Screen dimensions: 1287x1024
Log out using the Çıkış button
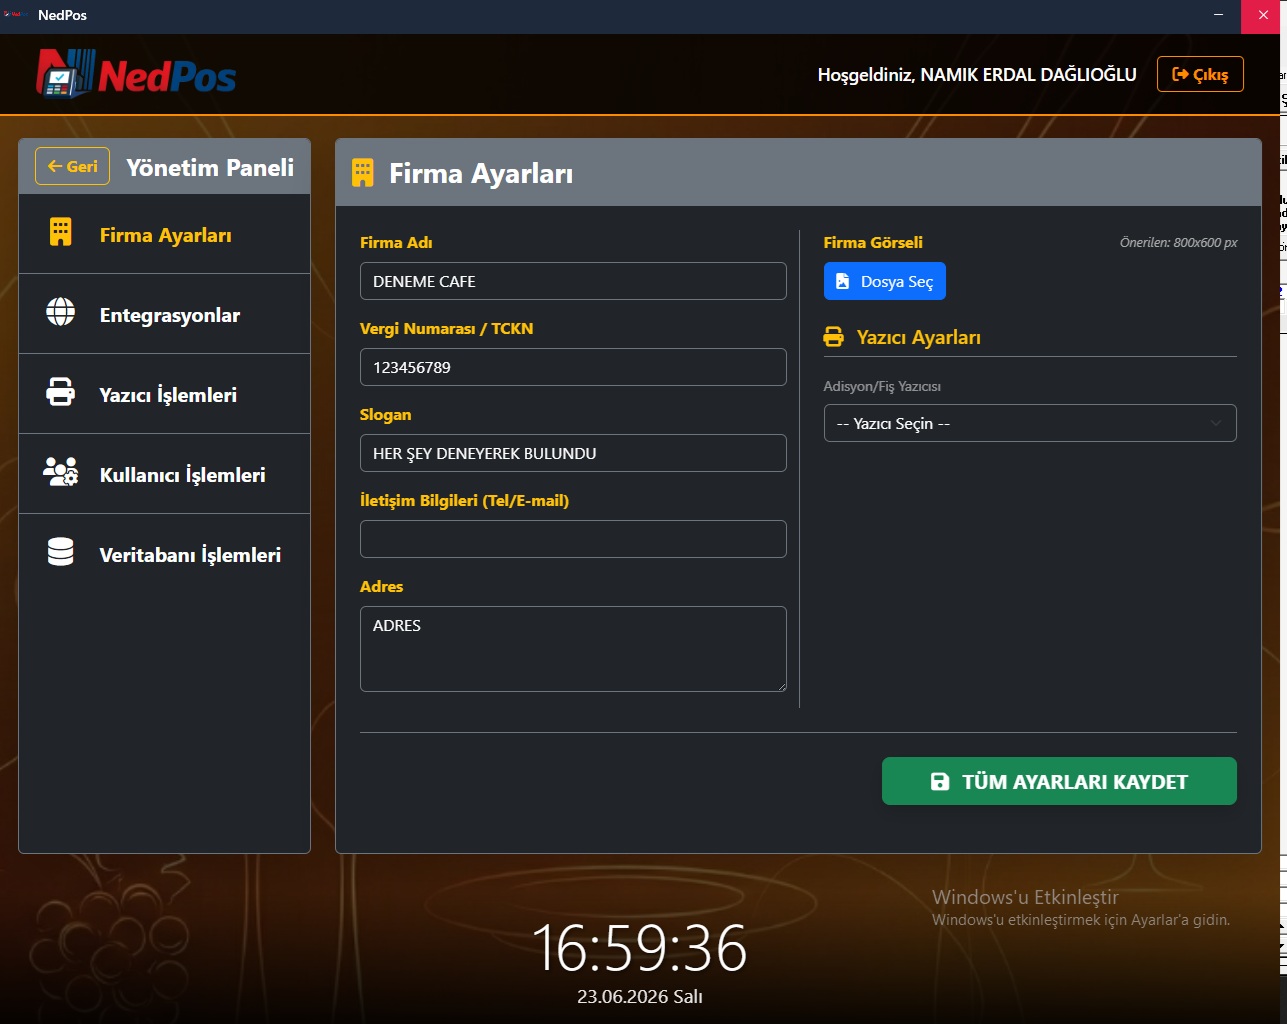click(x=1200, y=74)
